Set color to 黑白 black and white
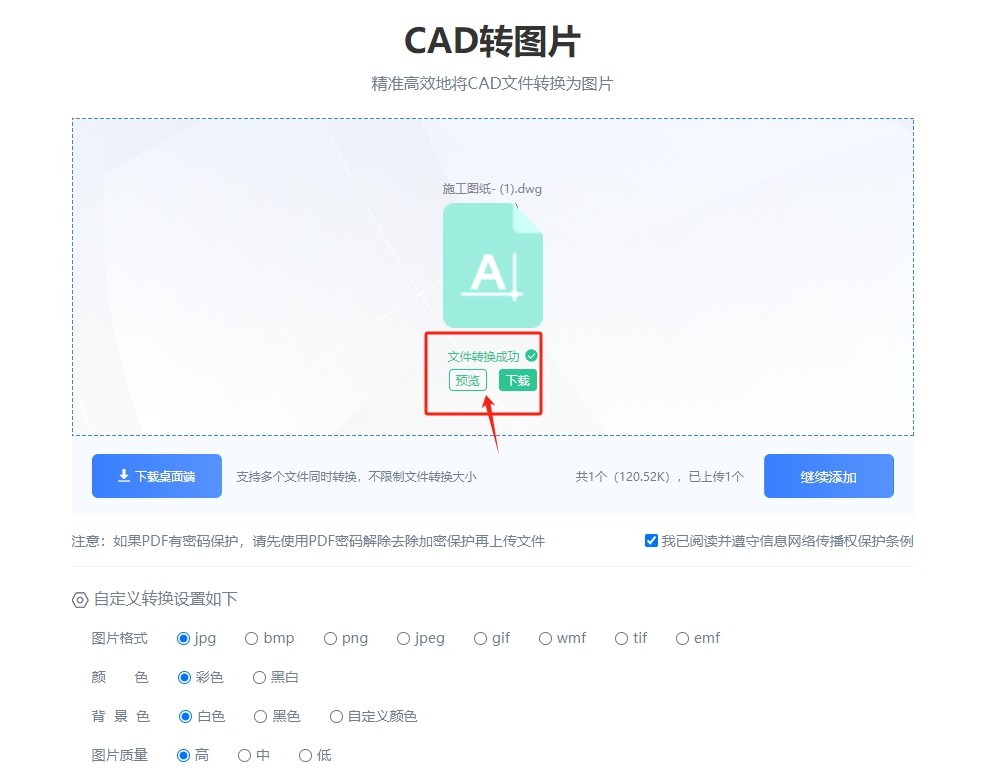Screen dimensions: 983x770 pos(260,677)
